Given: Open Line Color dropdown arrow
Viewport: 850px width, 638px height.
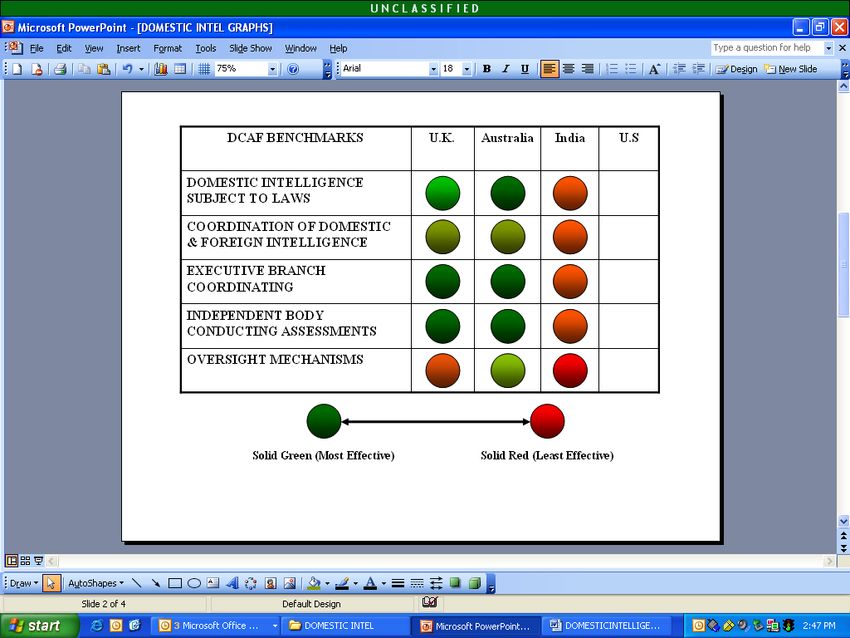Looking at the screenshot, I should click(356, 583).
